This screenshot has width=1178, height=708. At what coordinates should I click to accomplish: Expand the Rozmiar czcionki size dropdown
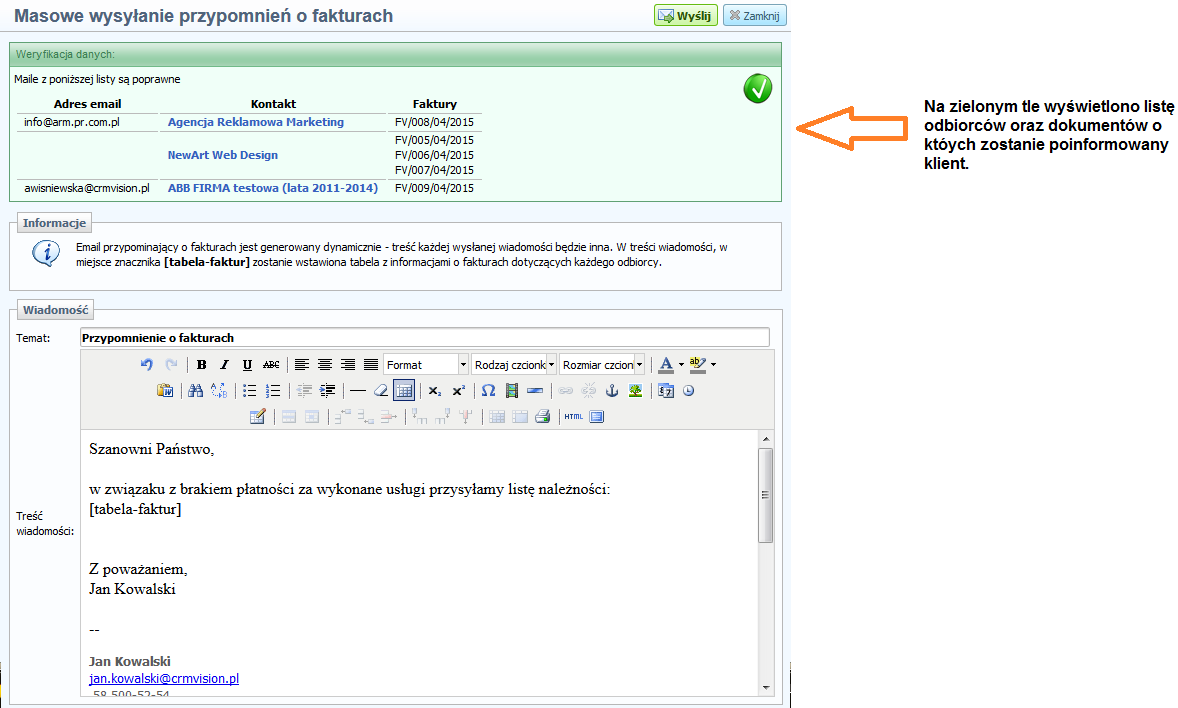pyautogui.click(x=602, y=365)
